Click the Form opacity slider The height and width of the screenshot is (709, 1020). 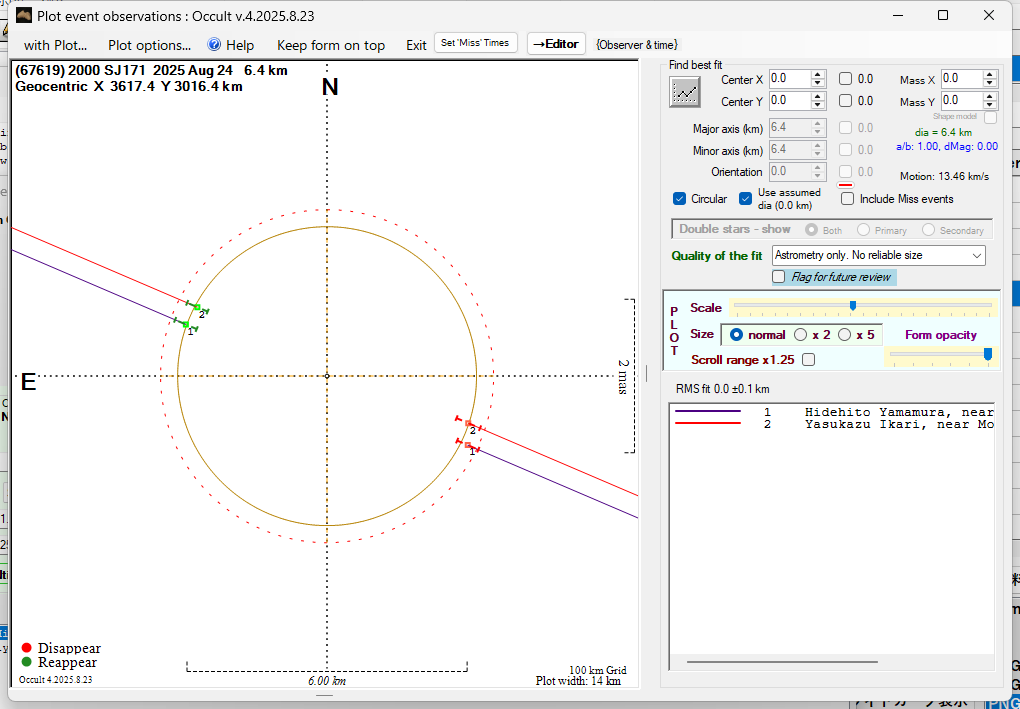click(940, 354)
